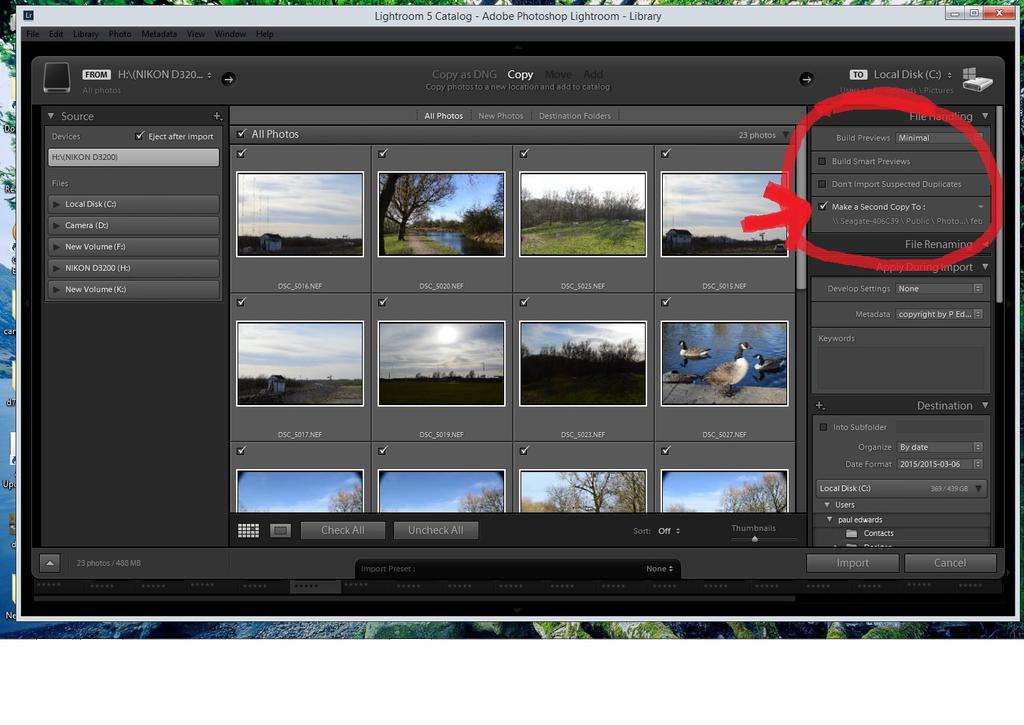Collapse the Source panel triangle
Image resolution: width=1024 pixels, height=725 pixels.
click(x=50, y=116)
